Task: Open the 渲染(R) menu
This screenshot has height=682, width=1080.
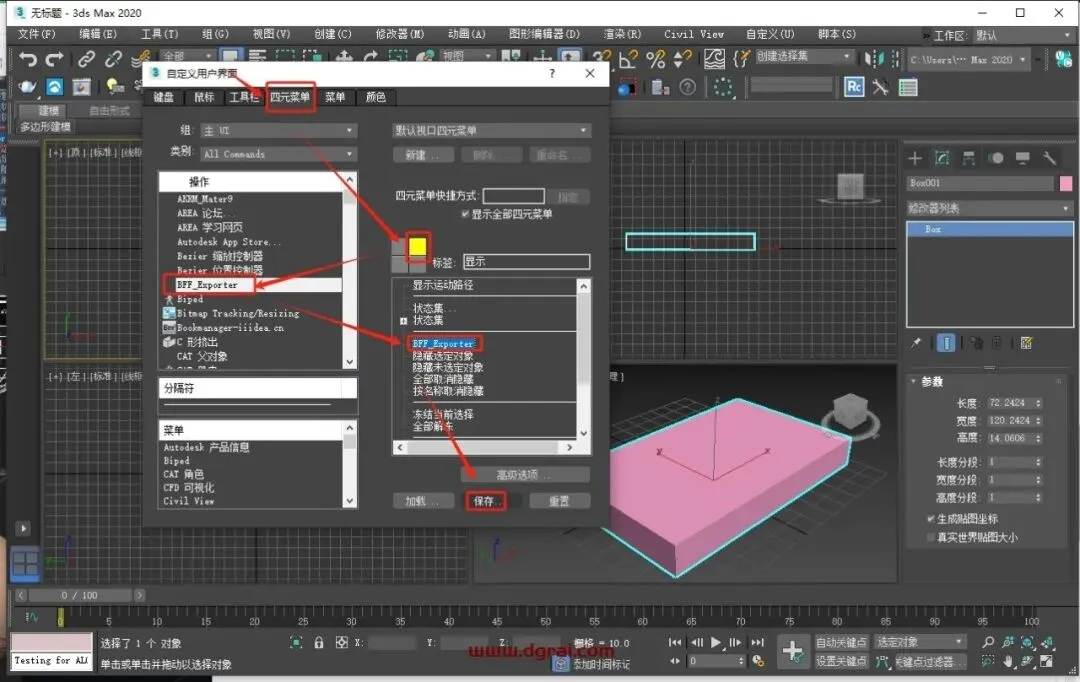Action: [622, 34]
